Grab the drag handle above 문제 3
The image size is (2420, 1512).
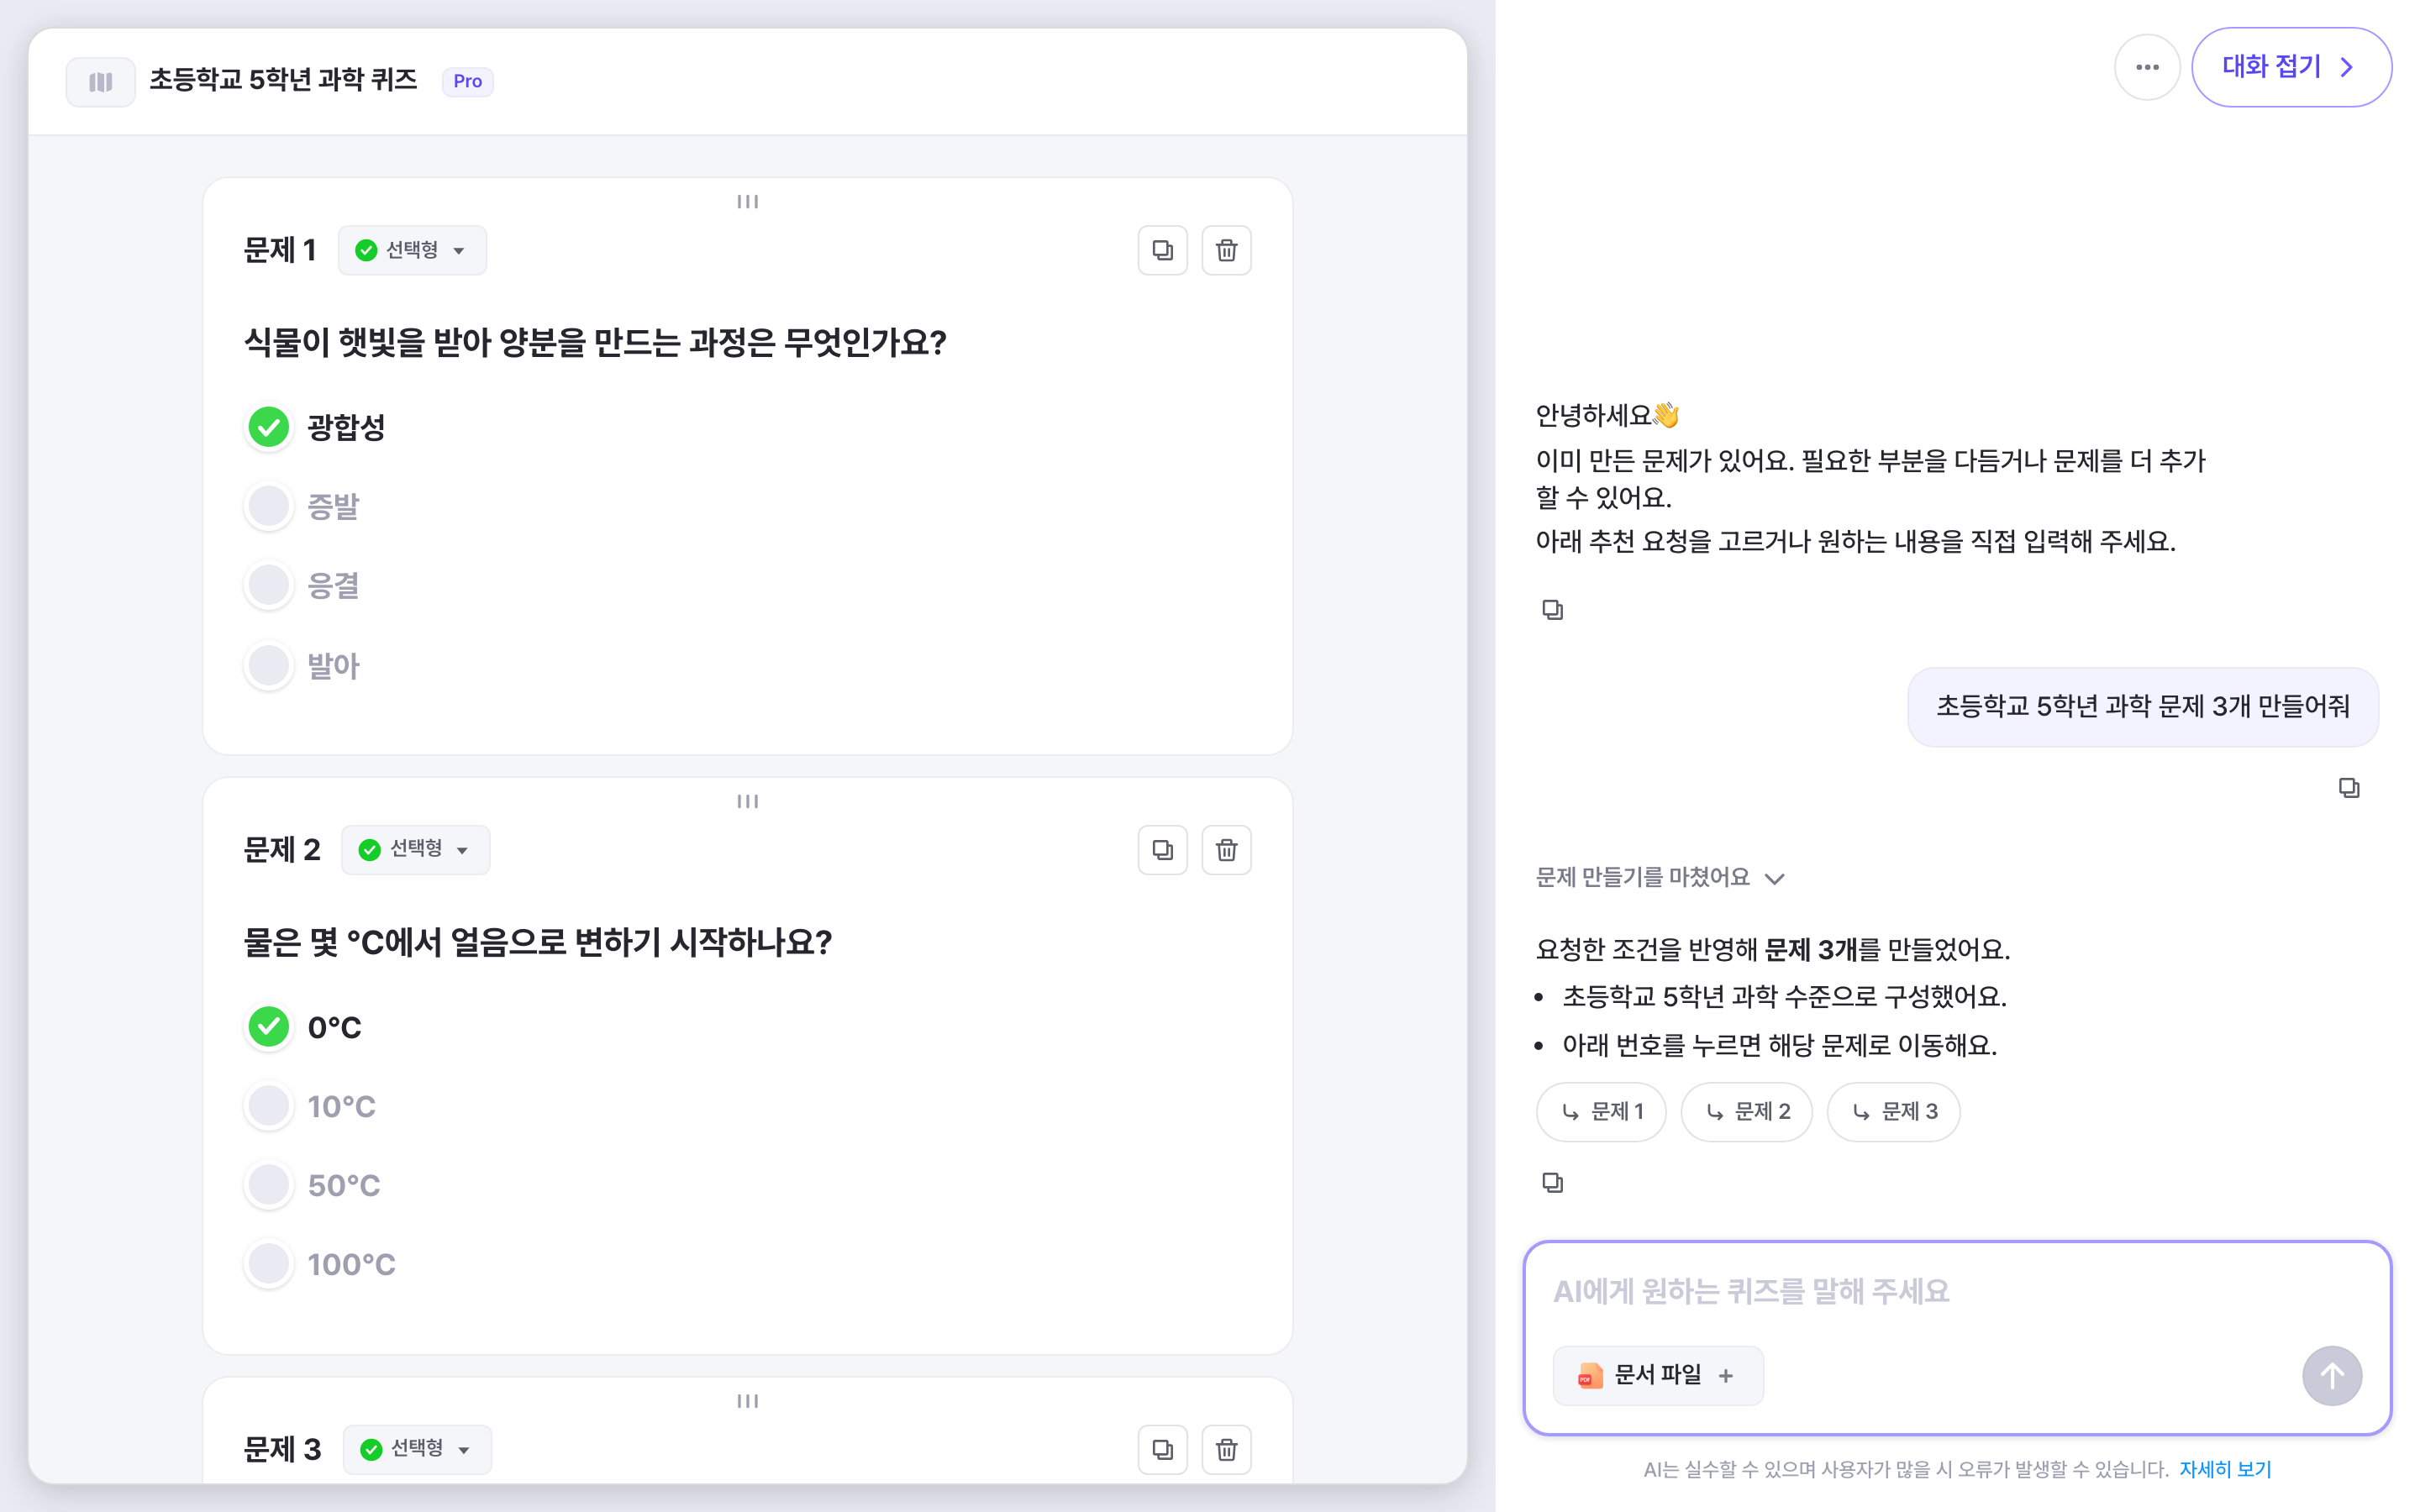pyautogui.click(x=747, y=1401)
